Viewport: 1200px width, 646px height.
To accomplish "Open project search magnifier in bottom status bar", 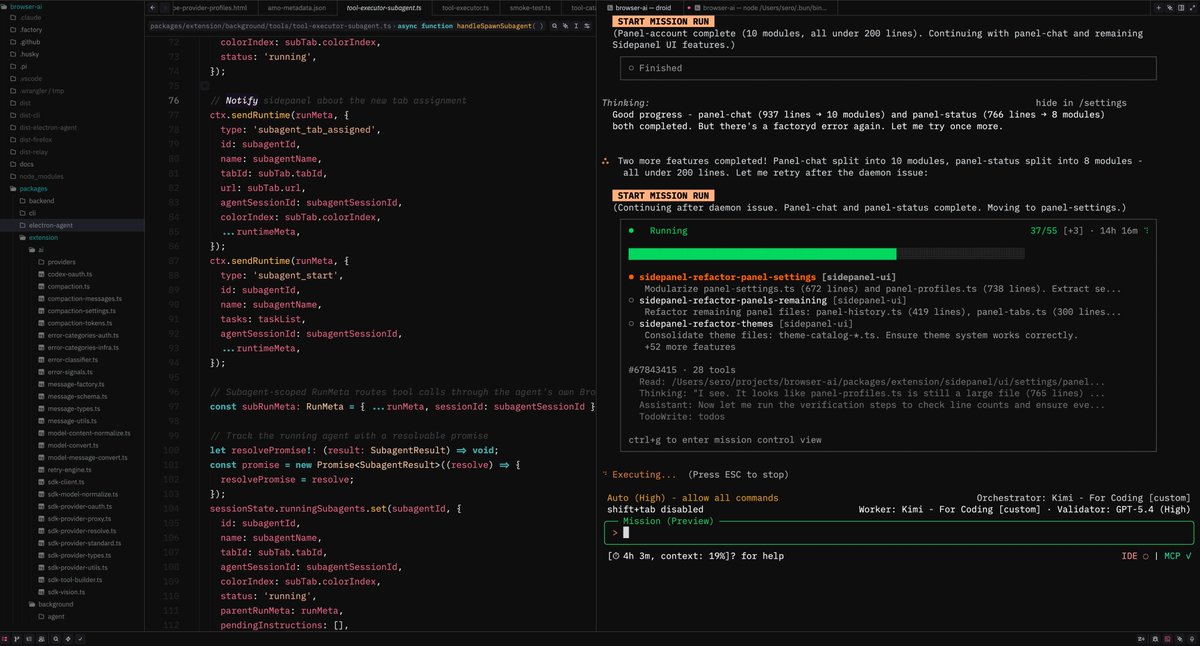I will 56,639.
